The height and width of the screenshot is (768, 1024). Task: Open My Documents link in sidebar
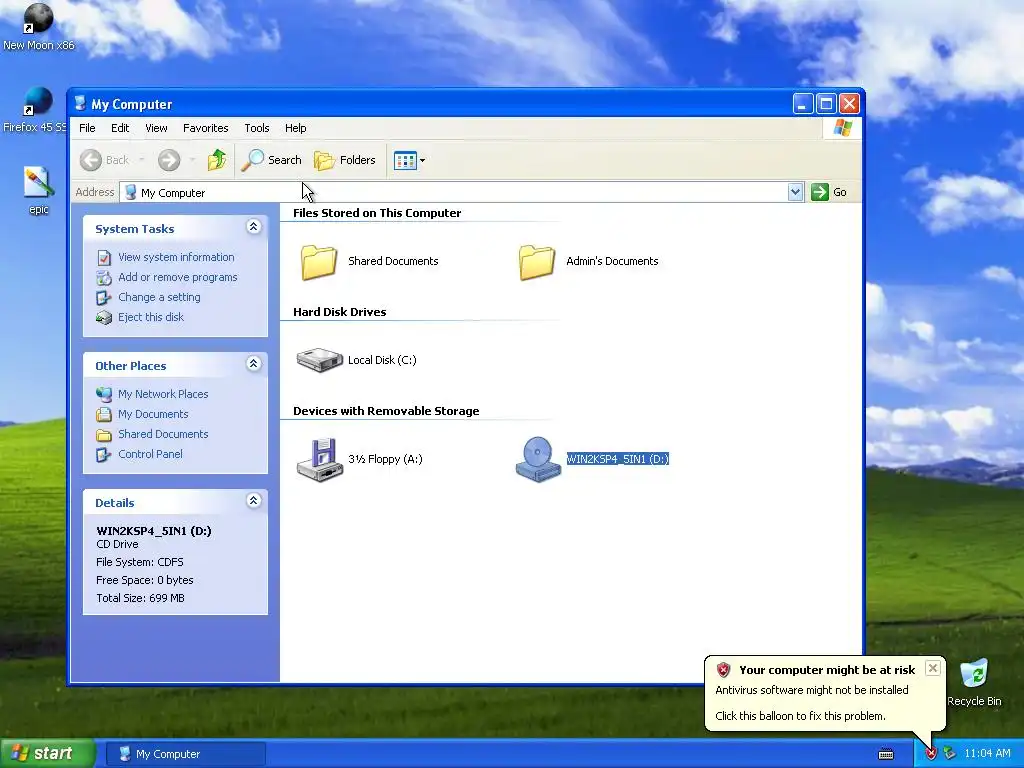[x=153, y=414]
